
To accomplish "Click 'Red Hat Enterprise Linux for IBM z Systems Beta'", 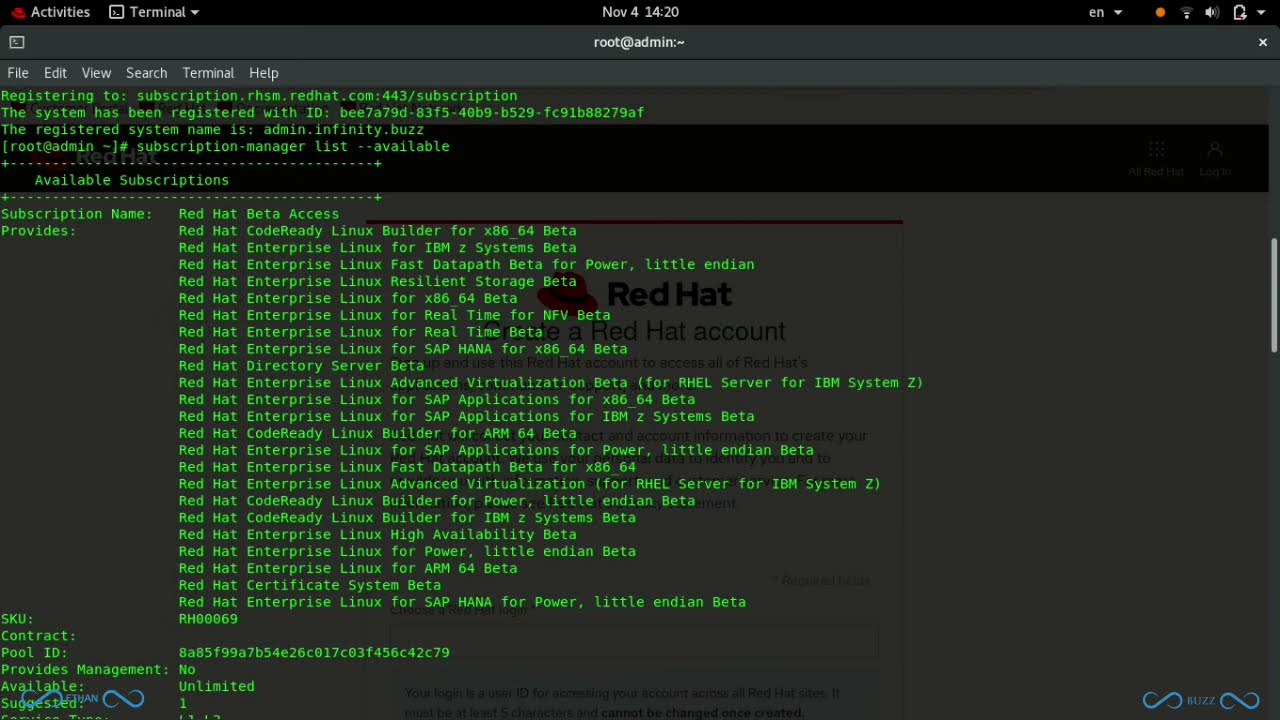I will tap(377, 248).
